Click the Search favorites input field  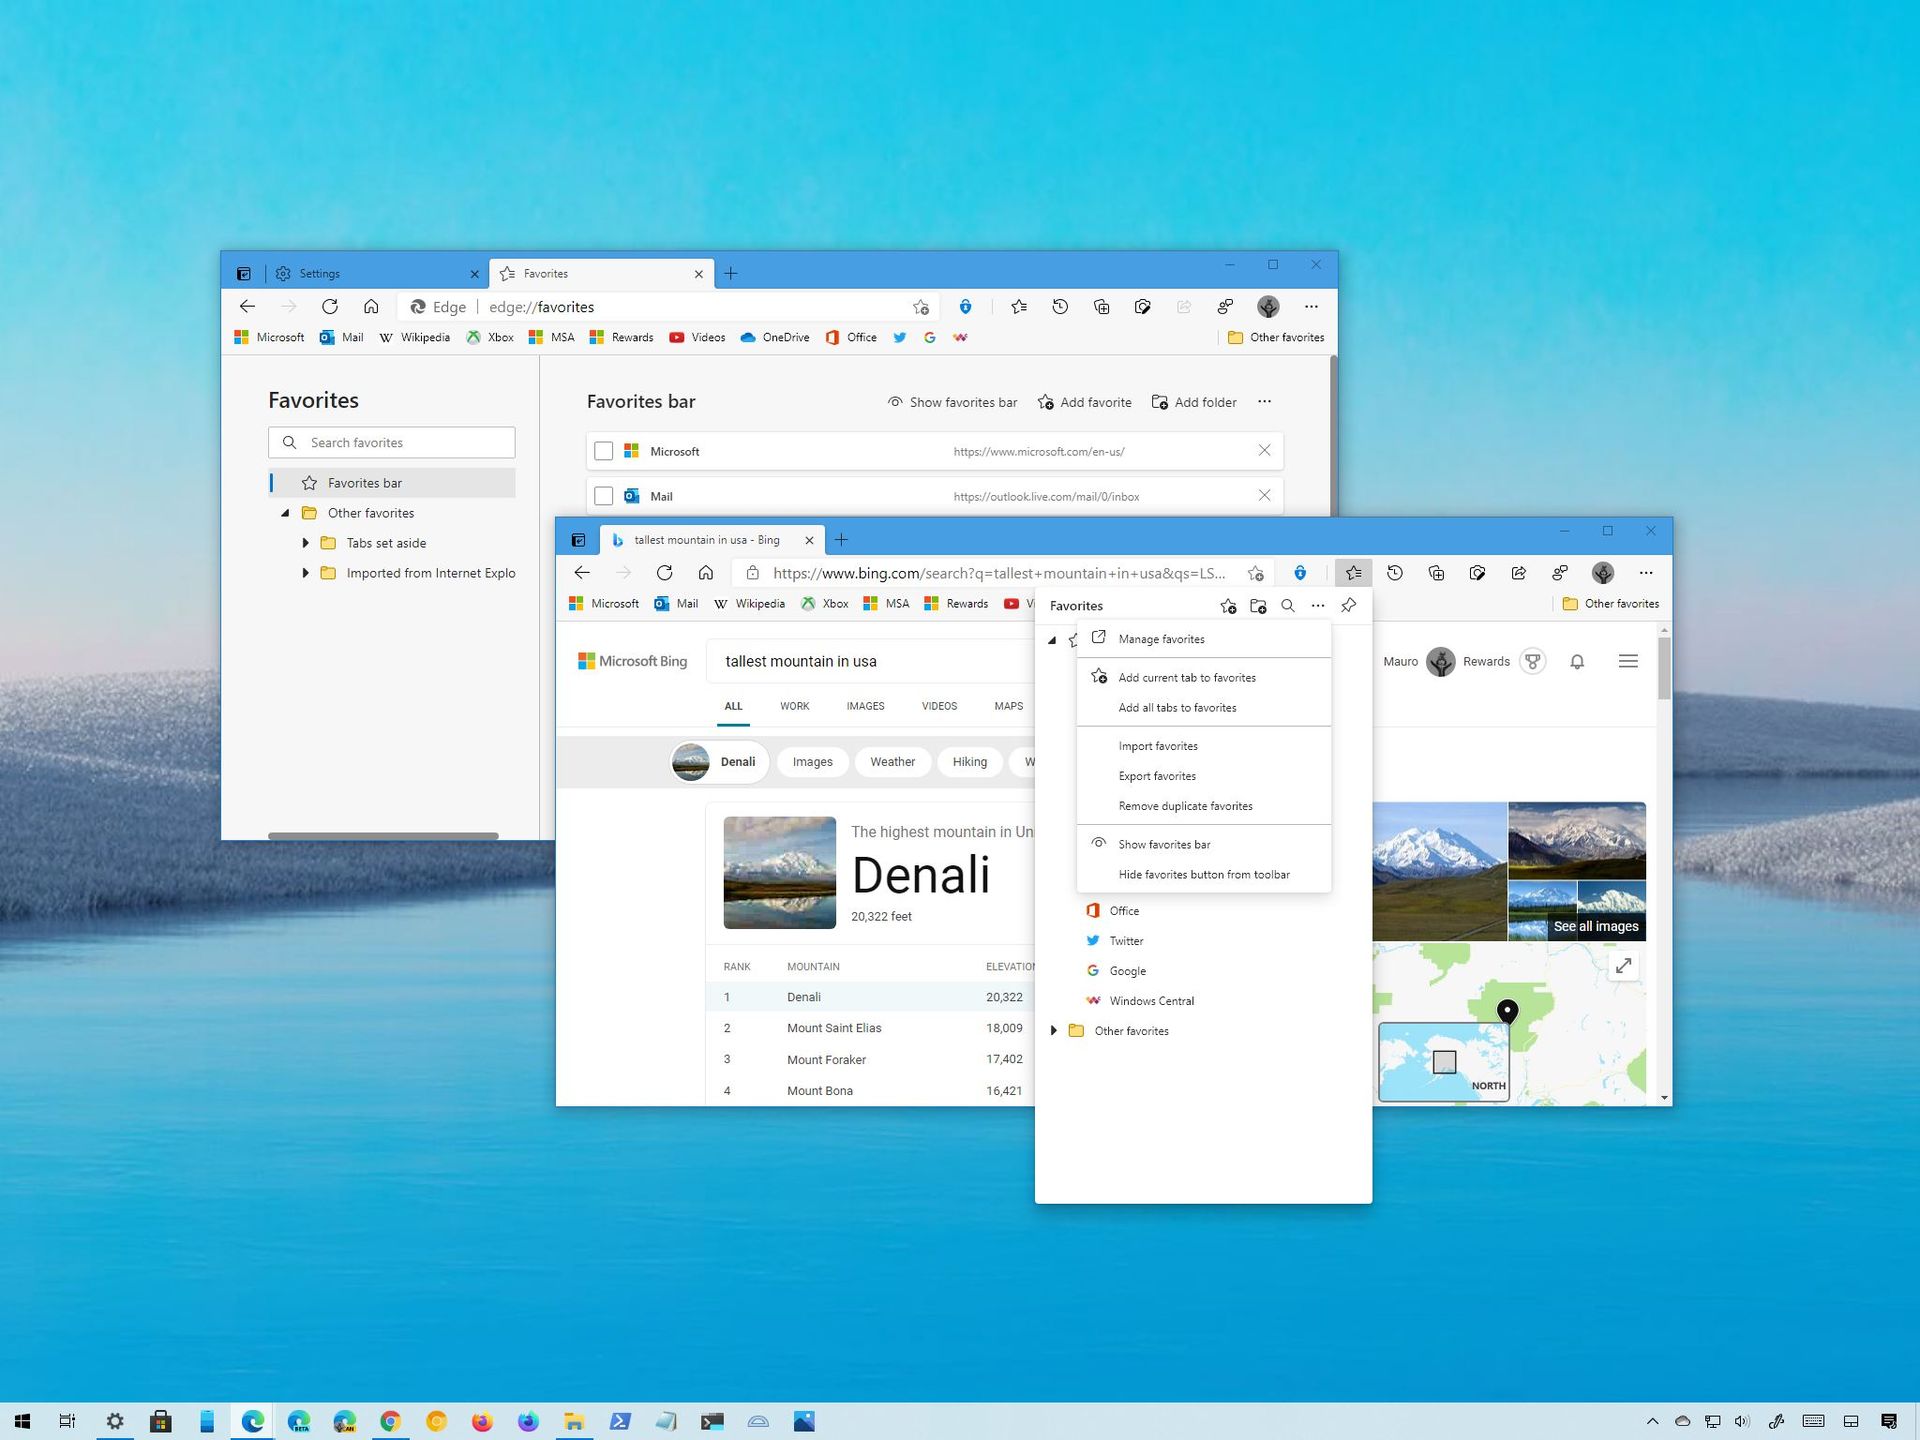391,442
